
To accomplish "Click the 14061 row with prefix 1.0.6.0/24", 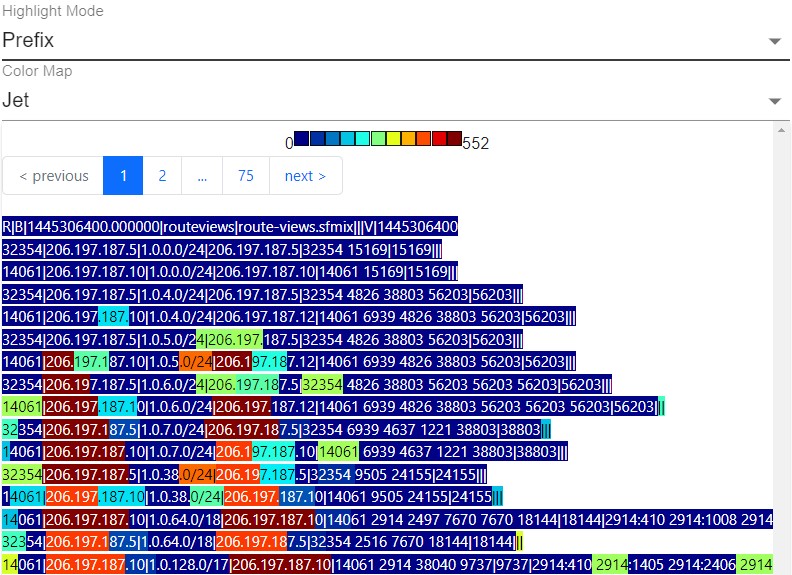I will pos(333,407).
